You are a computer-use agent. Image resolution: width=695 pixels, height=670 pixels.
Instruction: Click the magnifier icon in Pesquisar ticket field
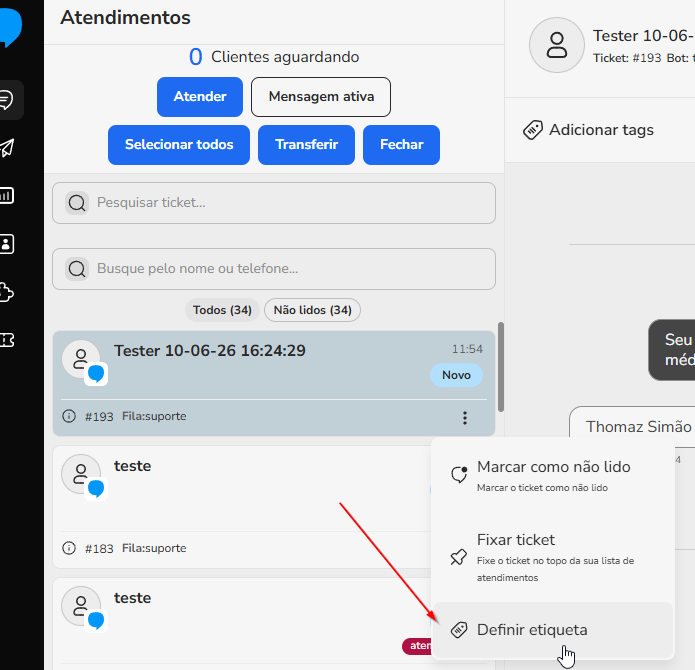(77, 203)
